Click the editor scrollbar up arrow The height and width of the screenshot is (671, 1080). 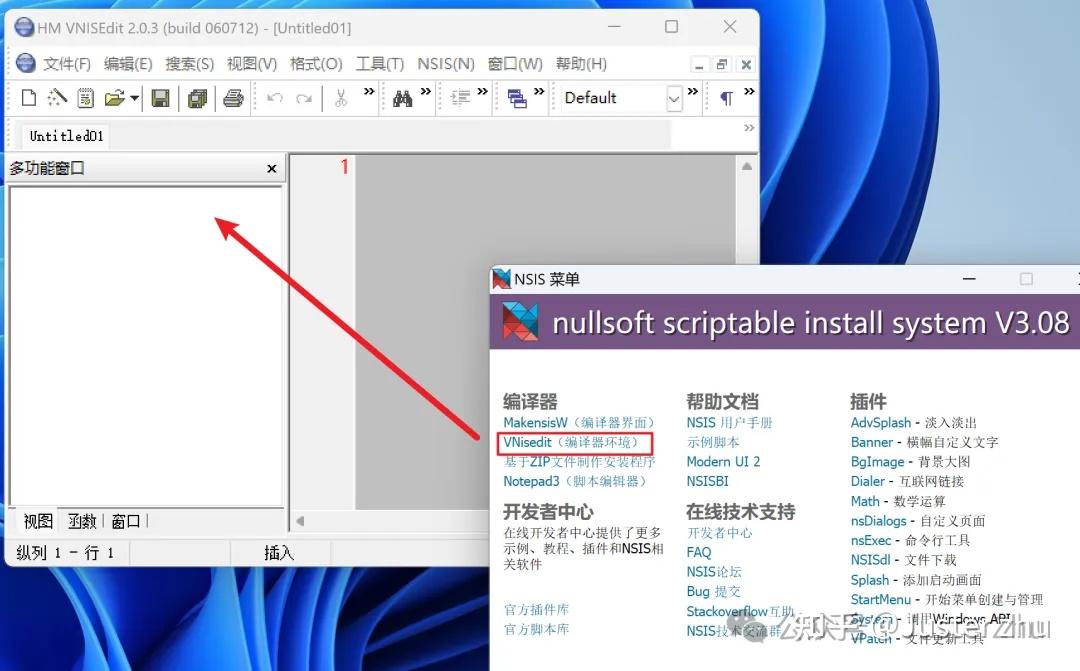tap(747, 166)
